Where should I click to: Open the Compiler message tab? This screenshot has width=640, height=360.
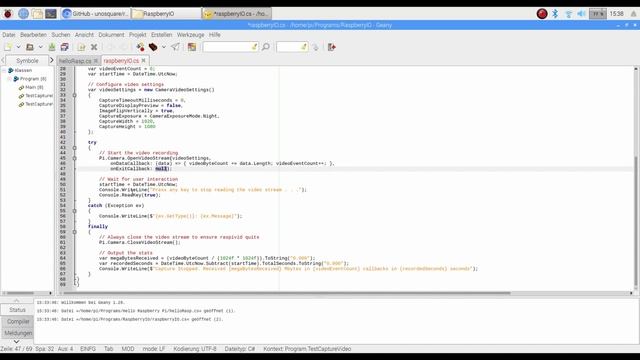click(18, 322)
